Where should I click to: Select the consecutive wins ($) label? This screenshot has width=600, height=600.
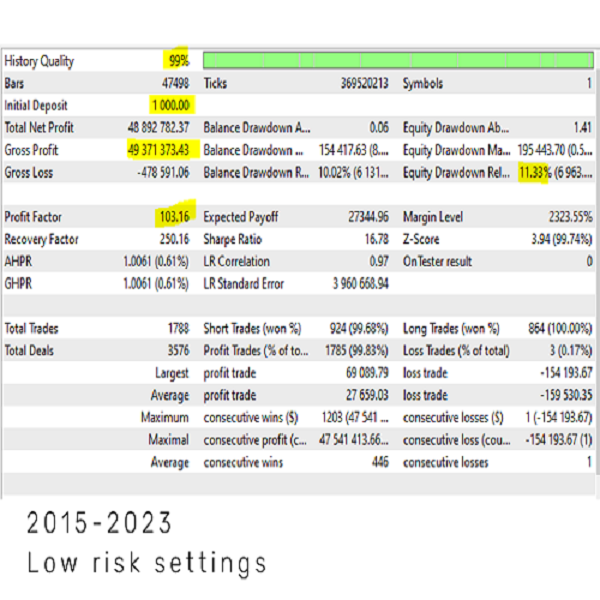coord(251,417)
